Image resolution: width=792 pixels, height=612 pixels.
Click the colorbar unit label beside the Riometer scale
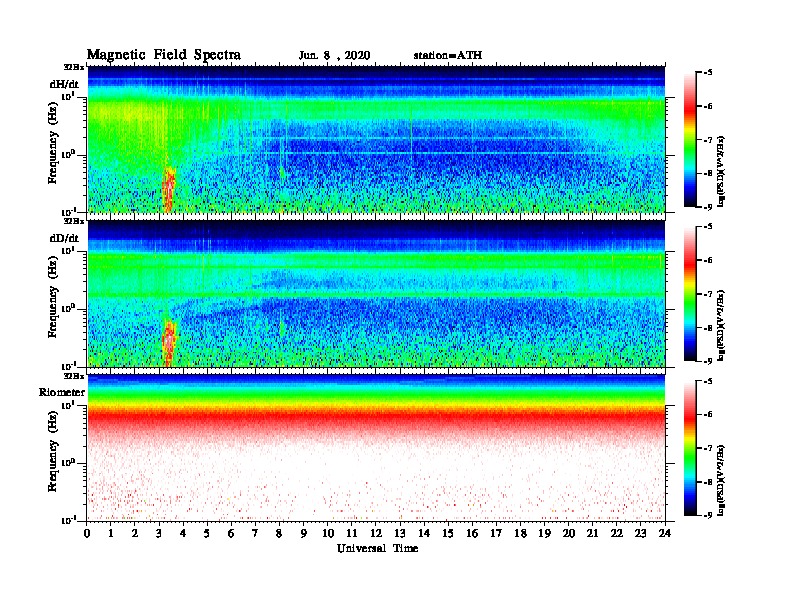point(720,480)
